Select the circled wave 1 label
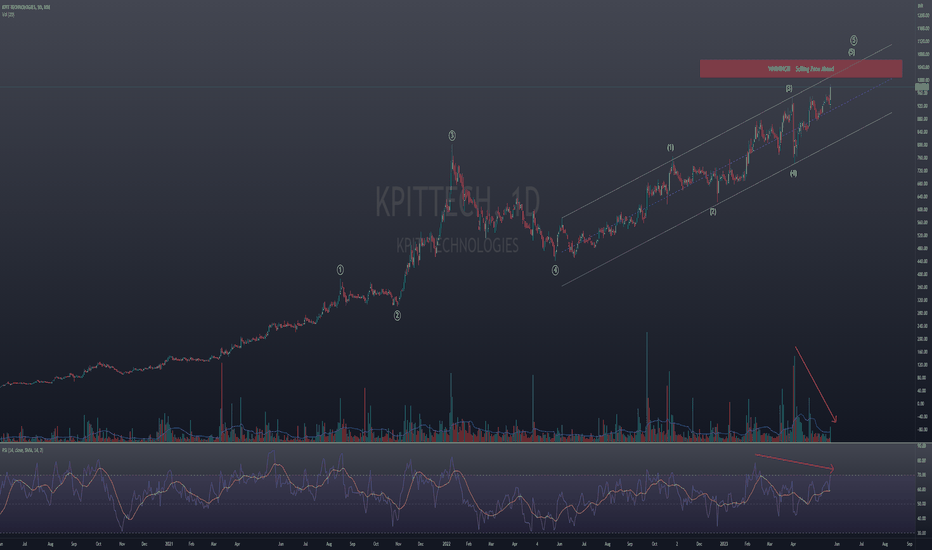This screenshot has height=550, width=932. 340,270
